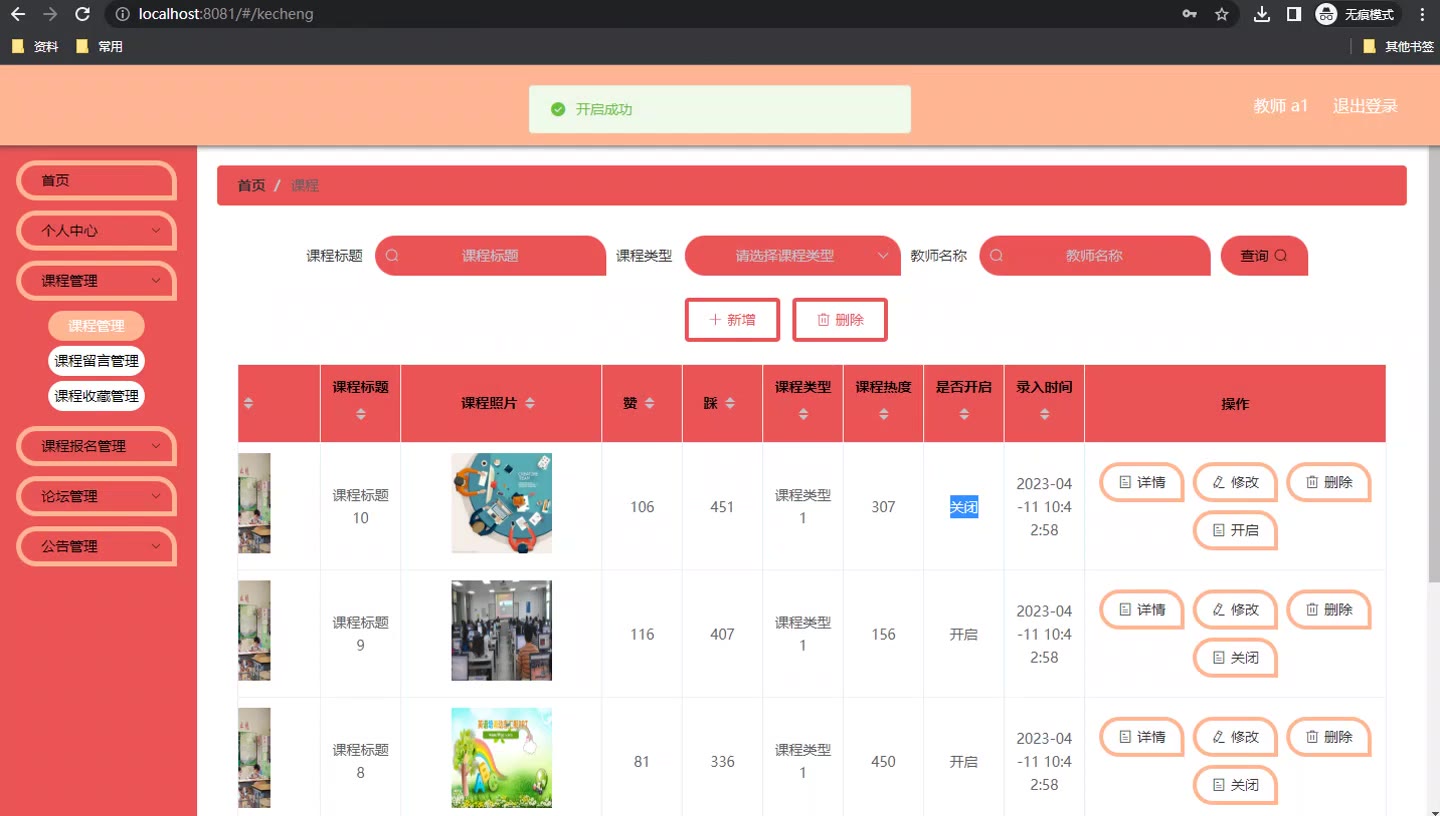The width and height of the screenshot is (1440, 816).
Task: Reload the current page
Action: click(x=83, y=14)
